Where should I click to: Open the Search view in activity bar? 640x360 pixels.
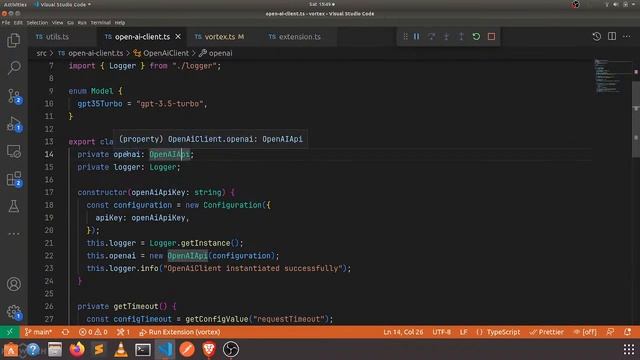tap(13, 67)
